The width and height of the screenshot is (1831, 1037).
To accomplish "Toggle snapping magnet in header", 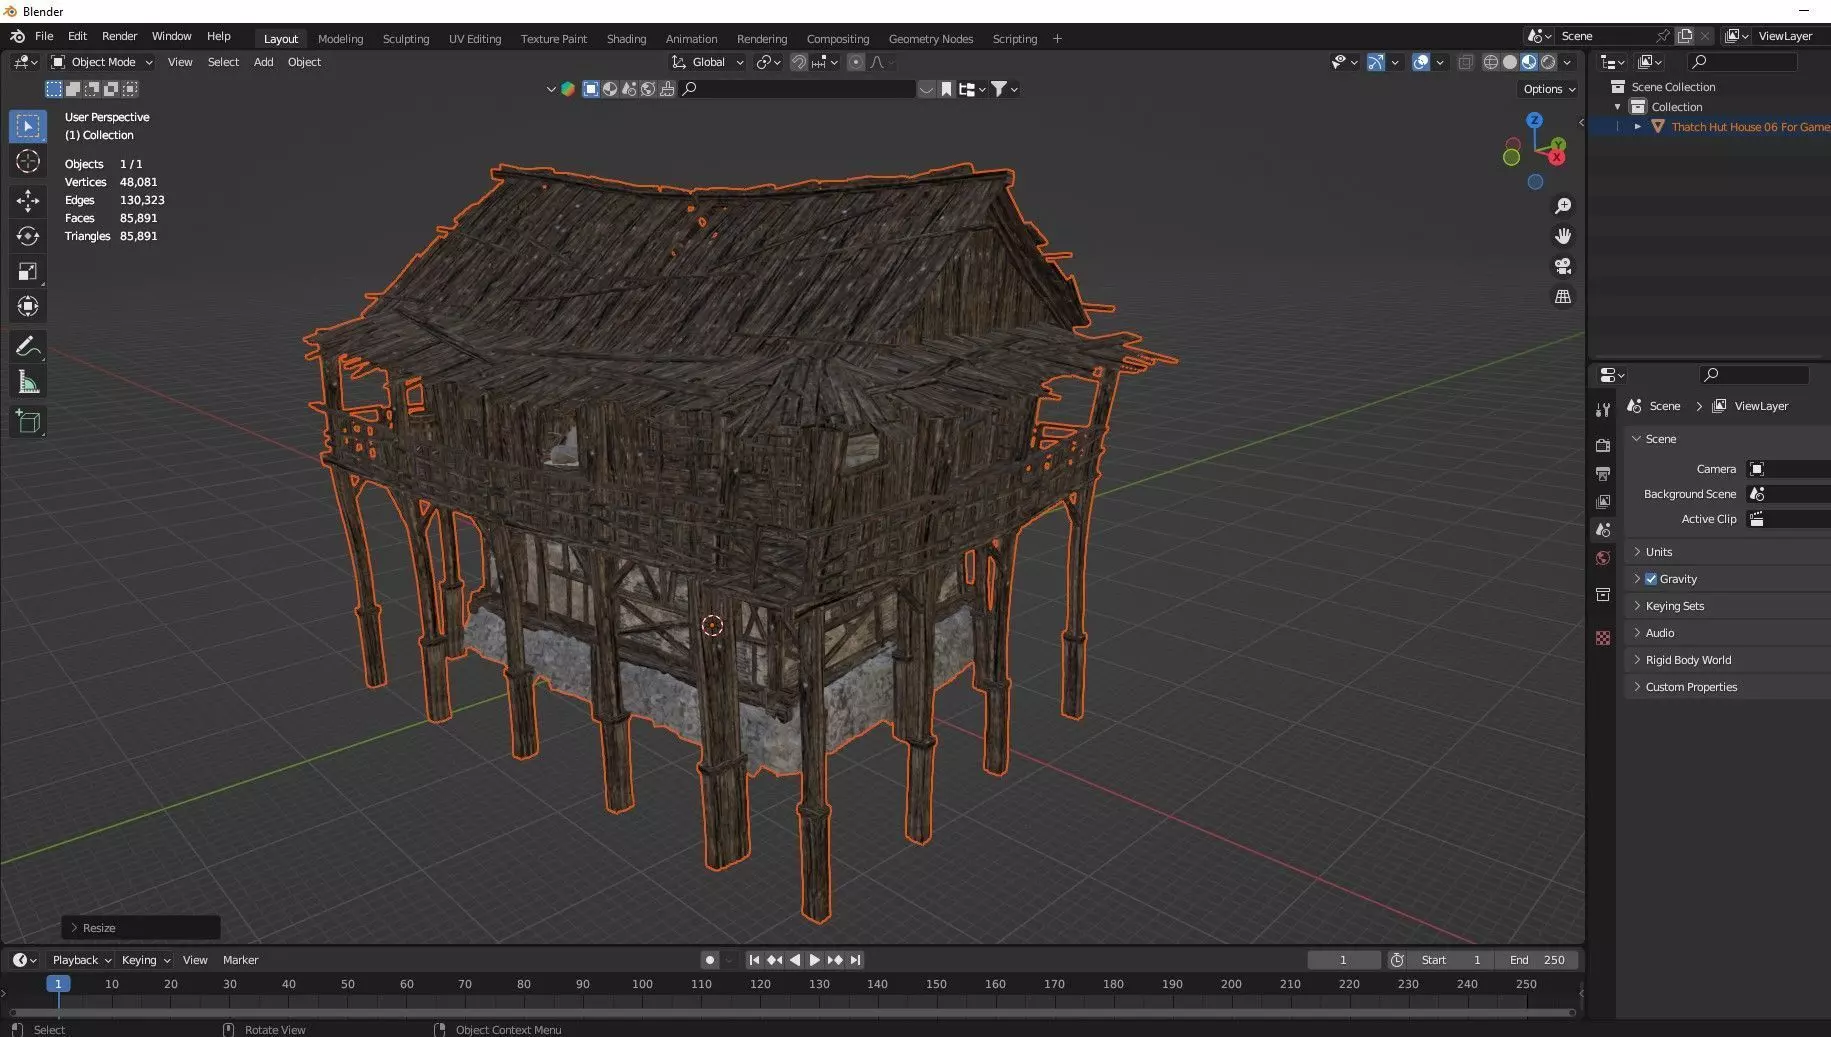I will pyautogui.click(x=798, y=62).
